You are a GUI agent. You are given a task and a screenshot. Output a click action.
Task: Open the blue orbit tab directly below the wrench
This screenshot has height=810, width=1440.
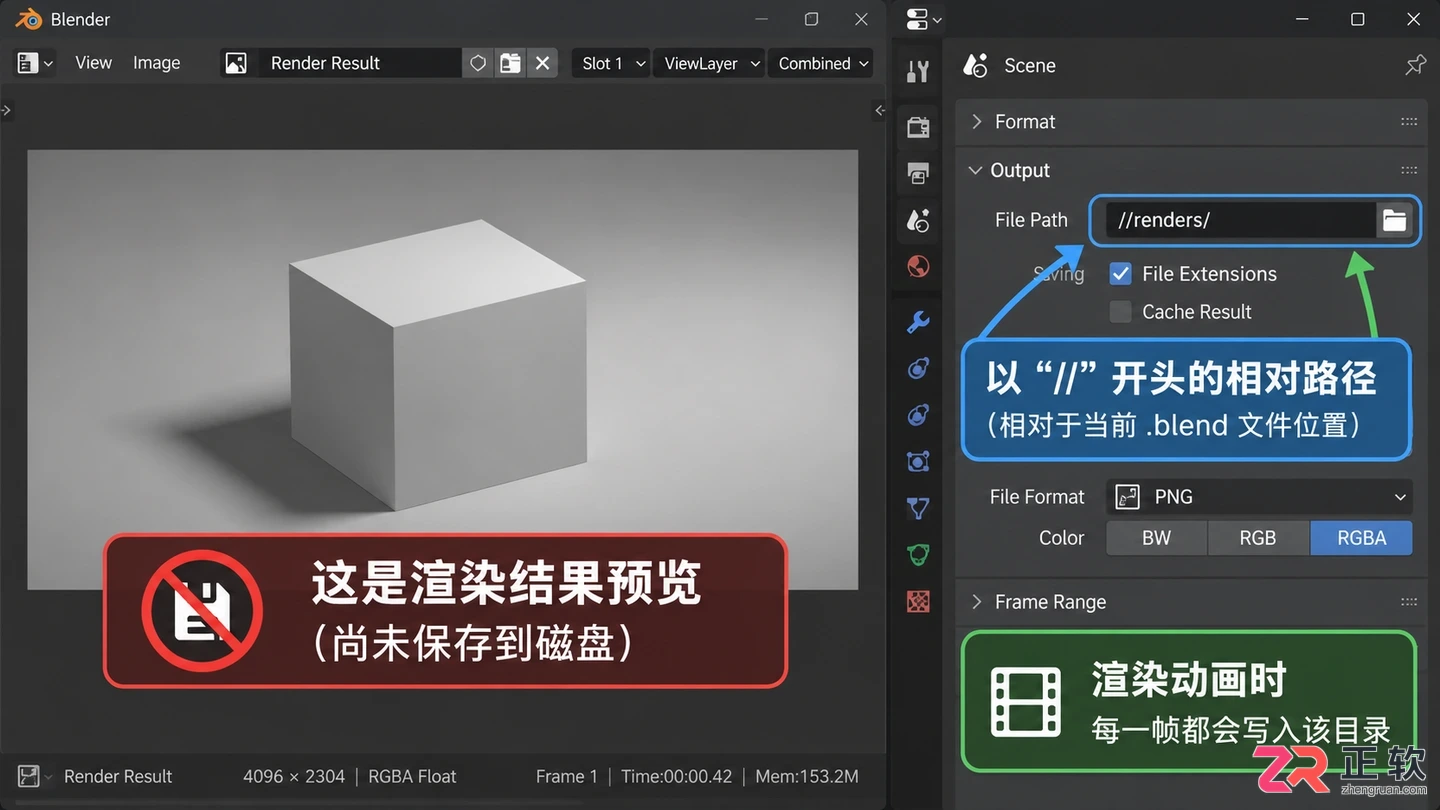click(x=918, y=368)
